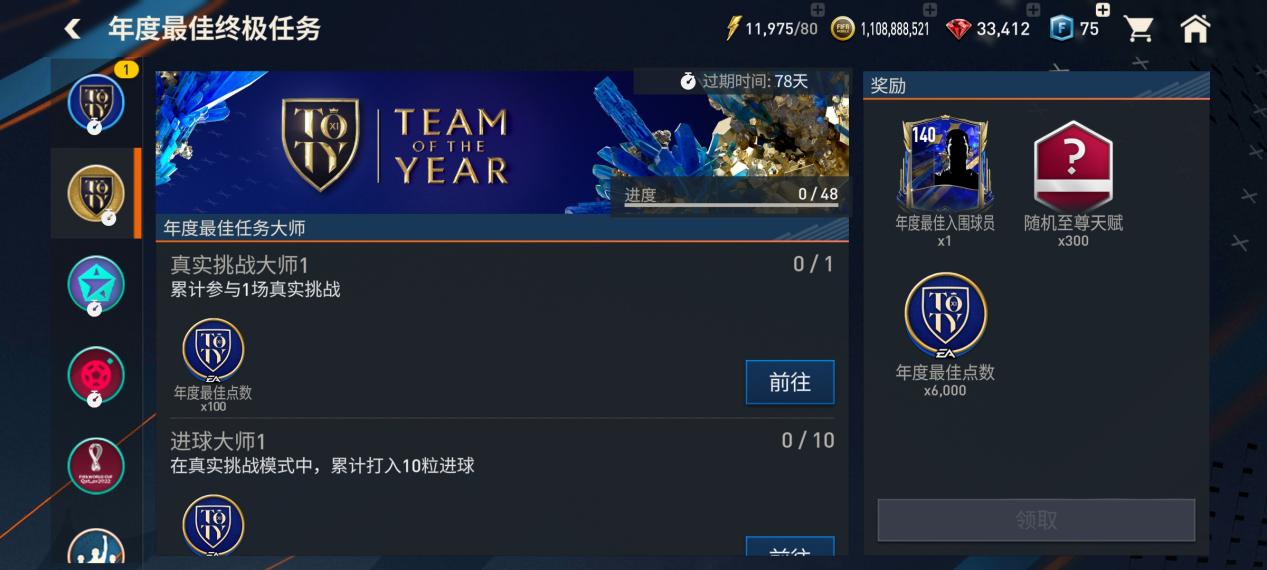
Task: Return to the home screen icon
Action: tap(1196, 29)
